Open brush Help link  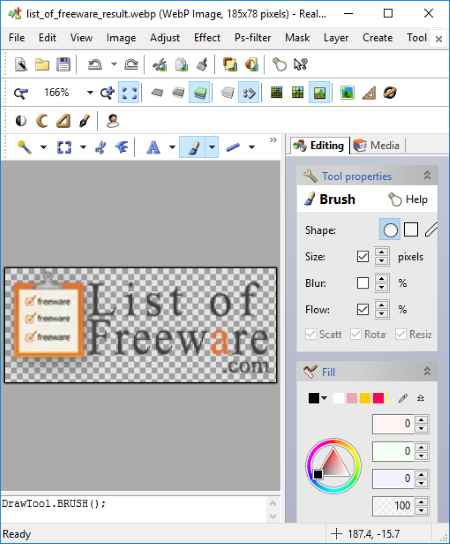tap(408, 199)
